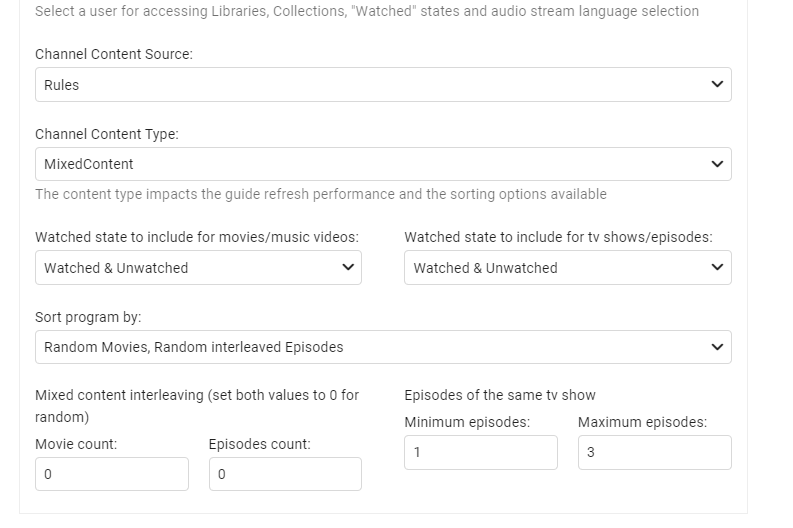Screen dimensions: 793x528
Task: Click the 'Episodes of the same tv show' heading
Action: [500, 395]
